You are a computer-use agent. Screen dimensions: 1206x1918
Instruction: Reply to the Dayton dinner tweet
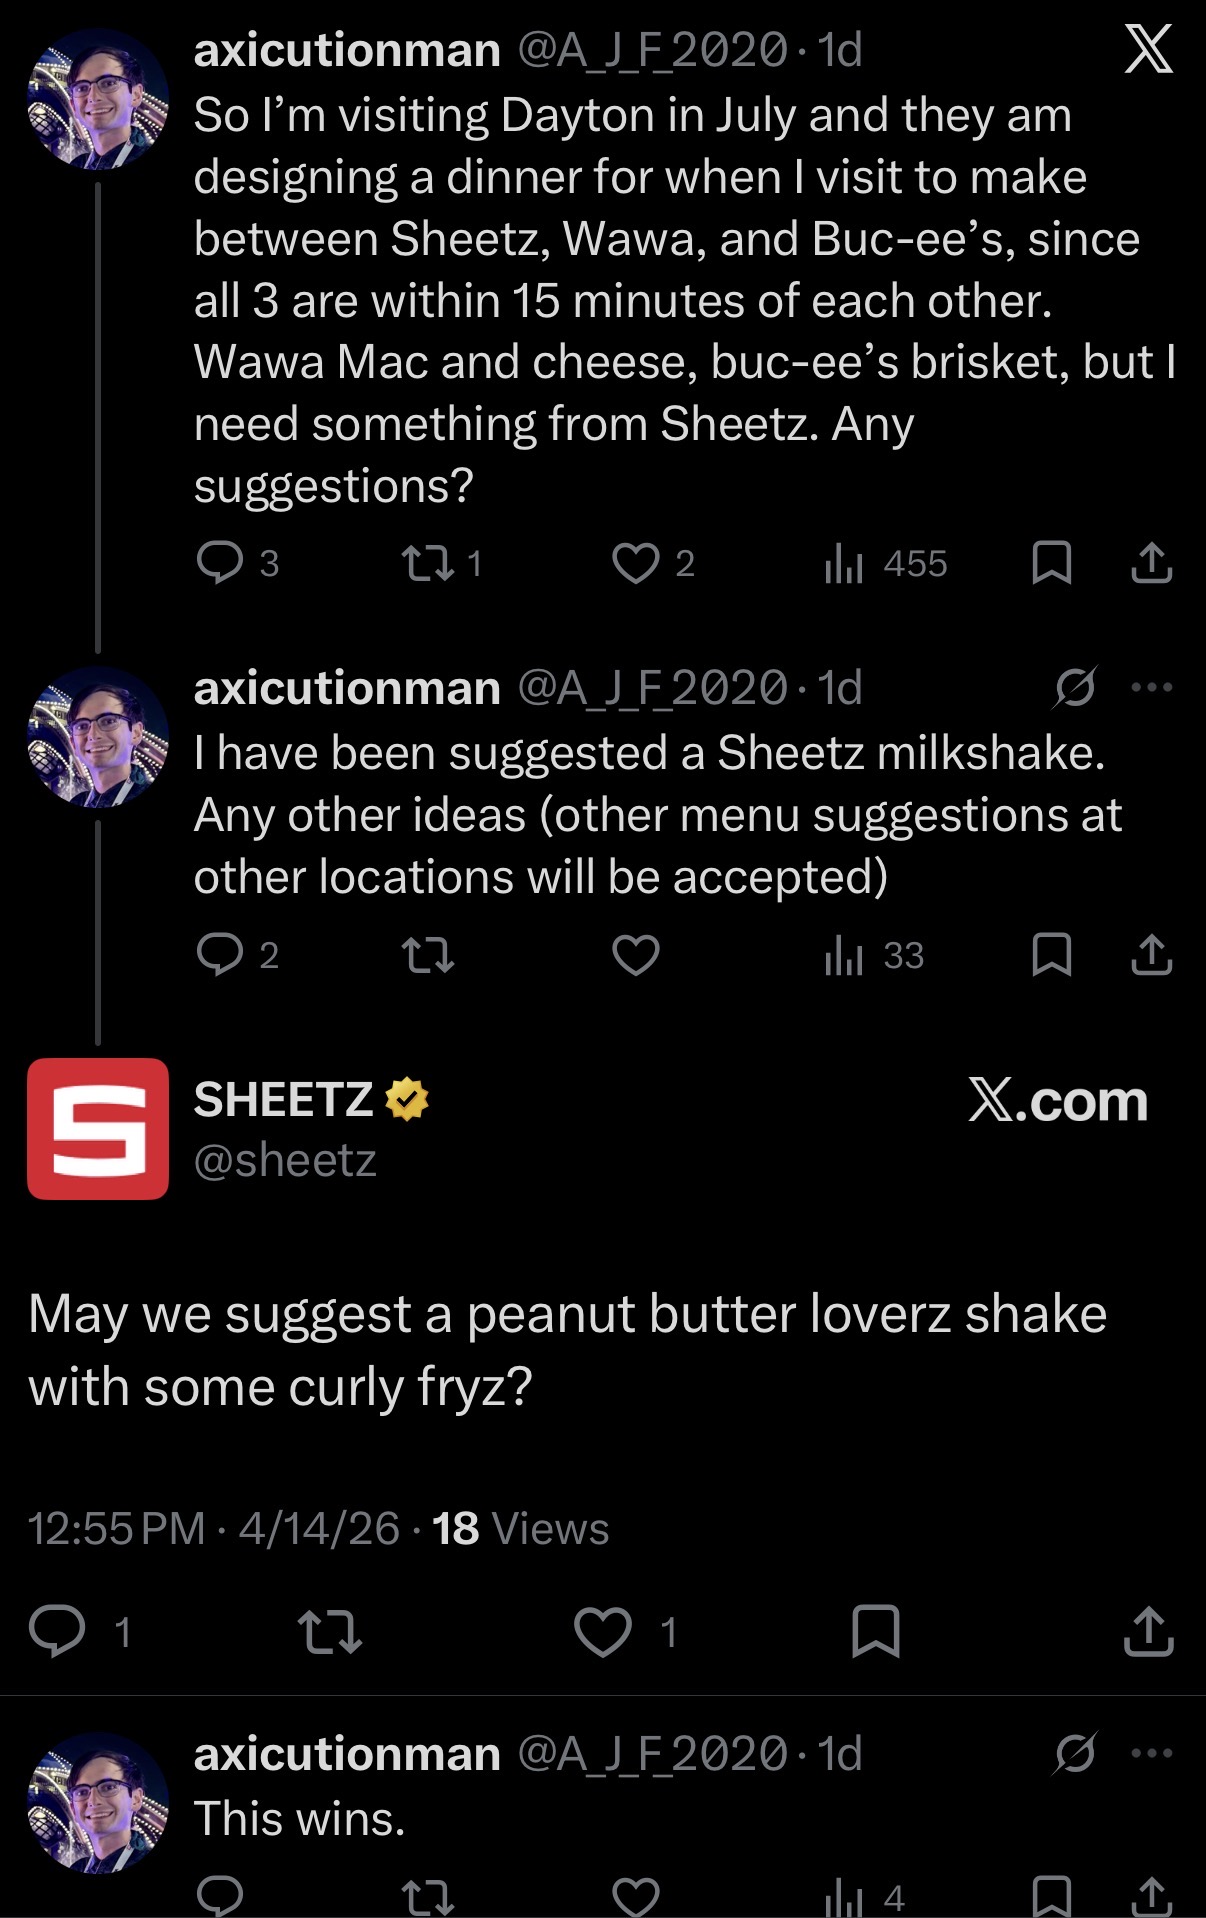click(220, 563)
